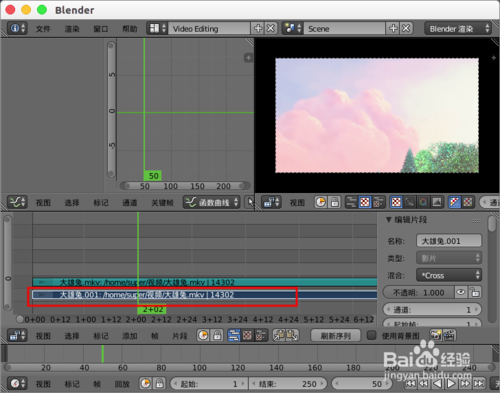This screenshot has height=393, width=500.
Task: Open the Blender 渲染 engine dropdown
Action: 458,29
